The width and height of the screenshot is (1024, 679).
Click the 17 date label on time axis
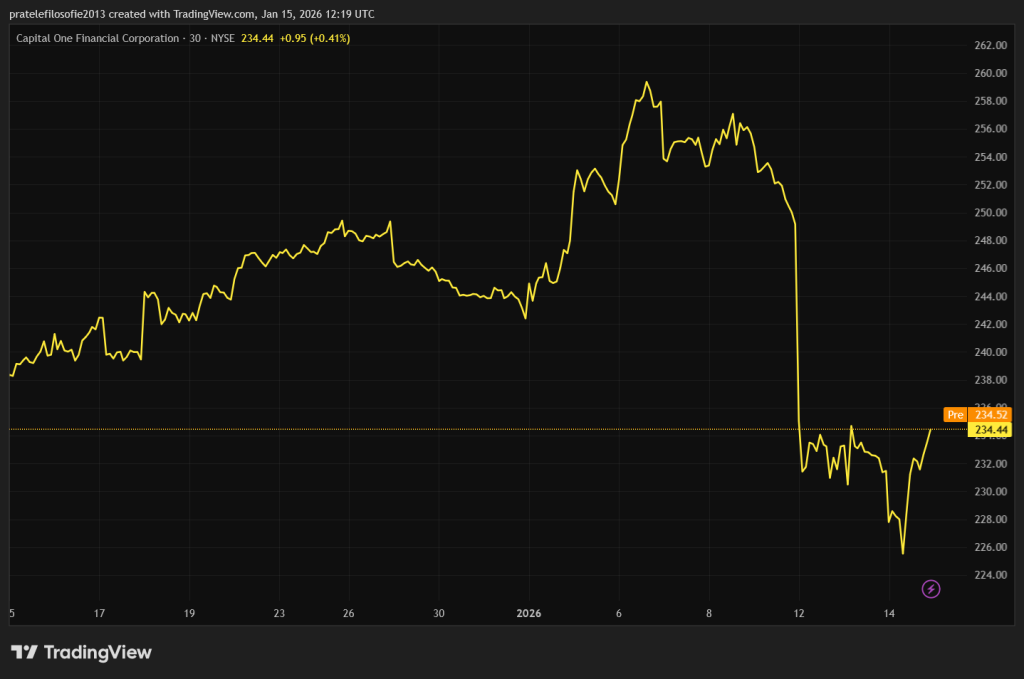99,613
